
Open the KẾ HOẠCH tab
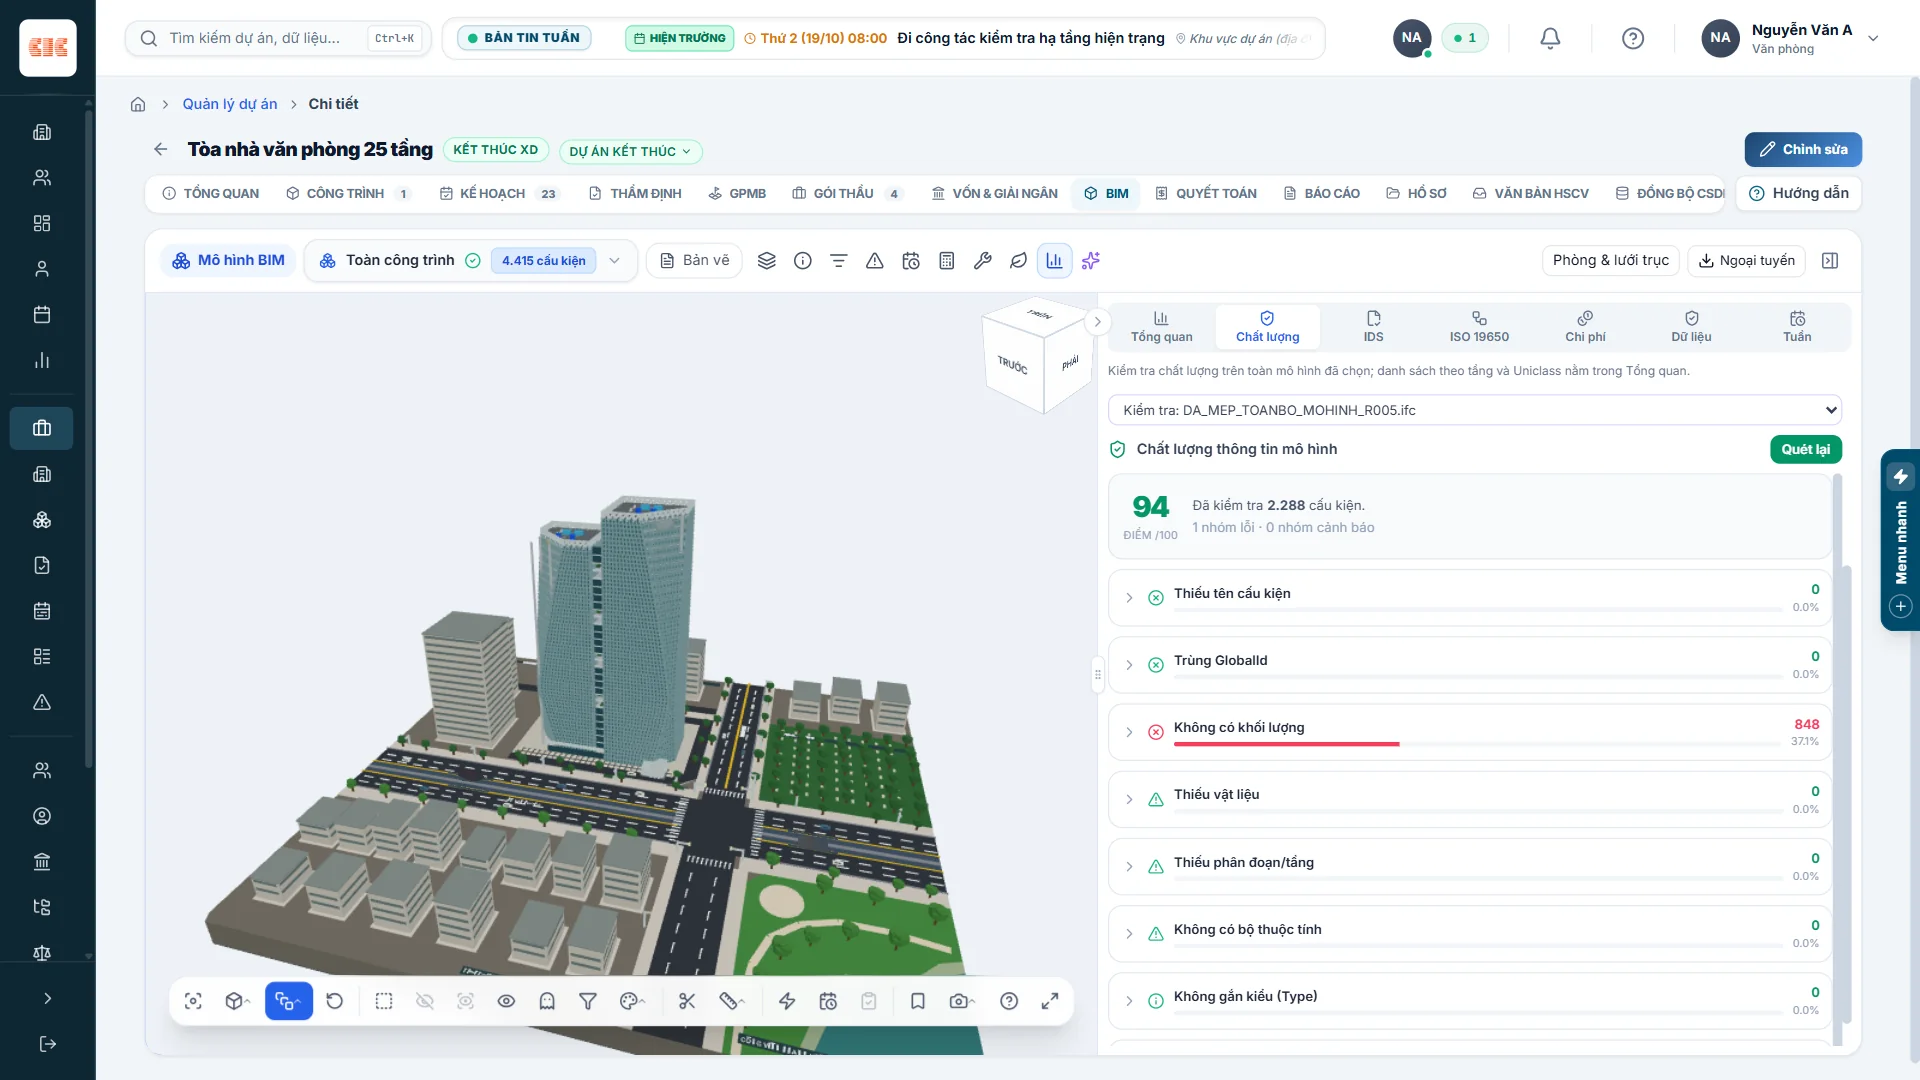pyautogui.click(x=499, y=193)
